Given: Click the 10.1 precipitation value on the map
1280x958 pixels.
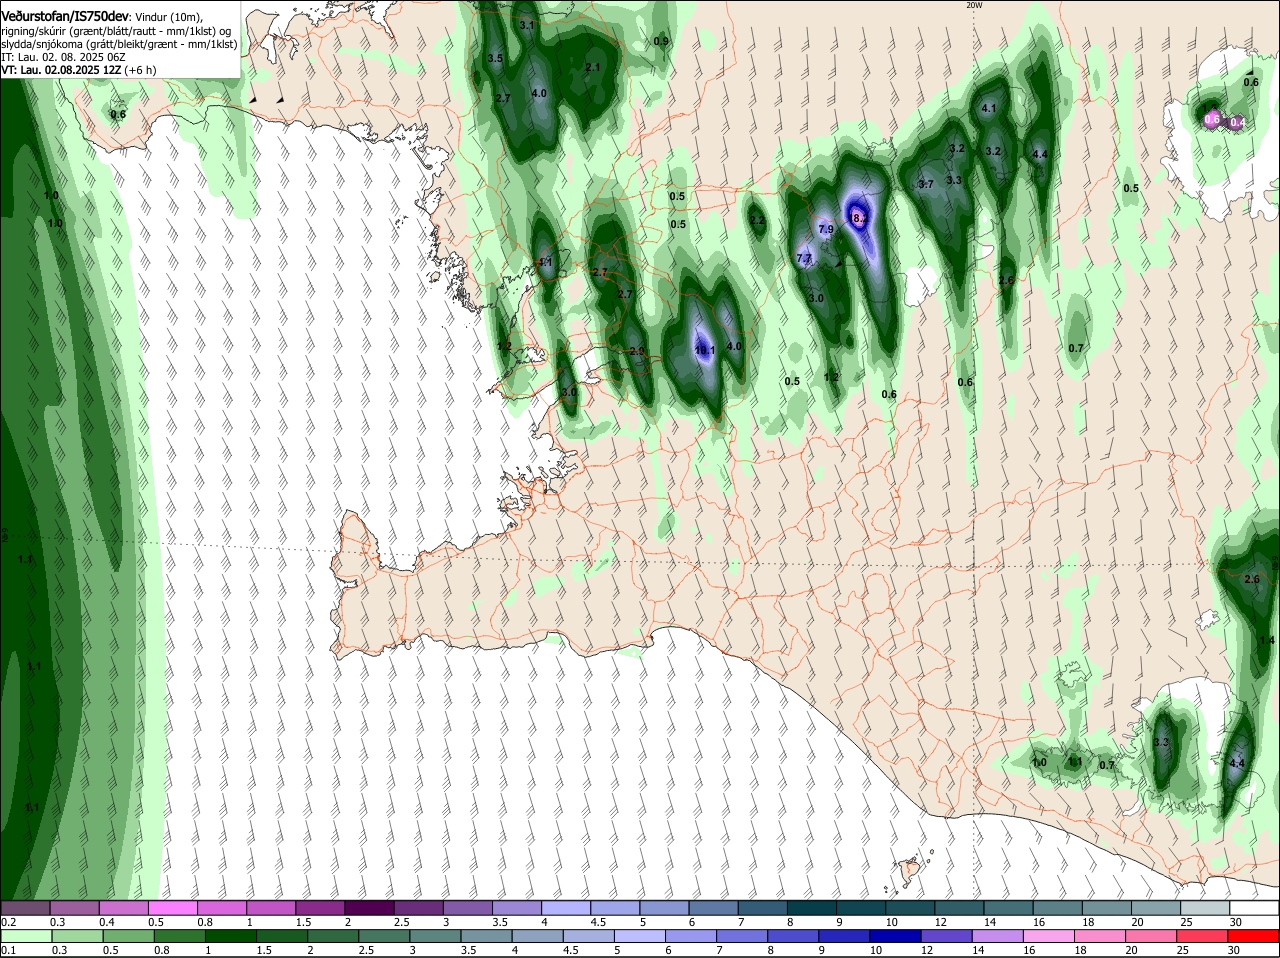Looking at the screenshot, I should [704, 350].
